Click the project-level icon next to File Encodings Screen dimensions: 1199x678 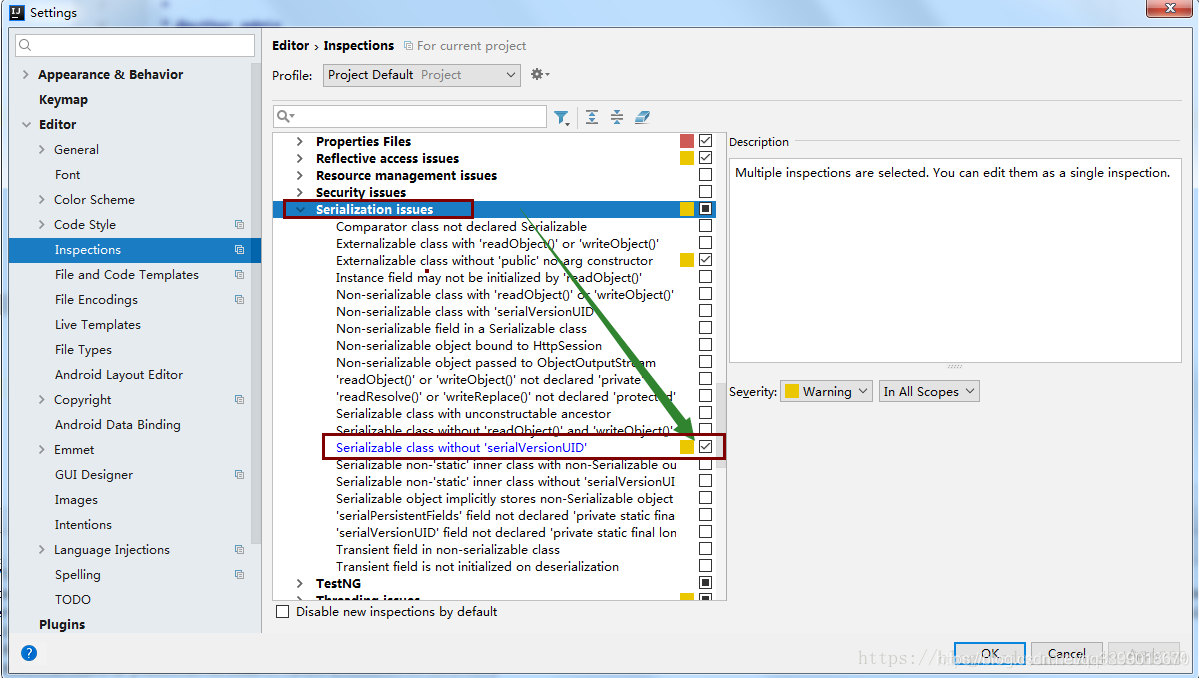pyautogui.click(x=239, y=300)
